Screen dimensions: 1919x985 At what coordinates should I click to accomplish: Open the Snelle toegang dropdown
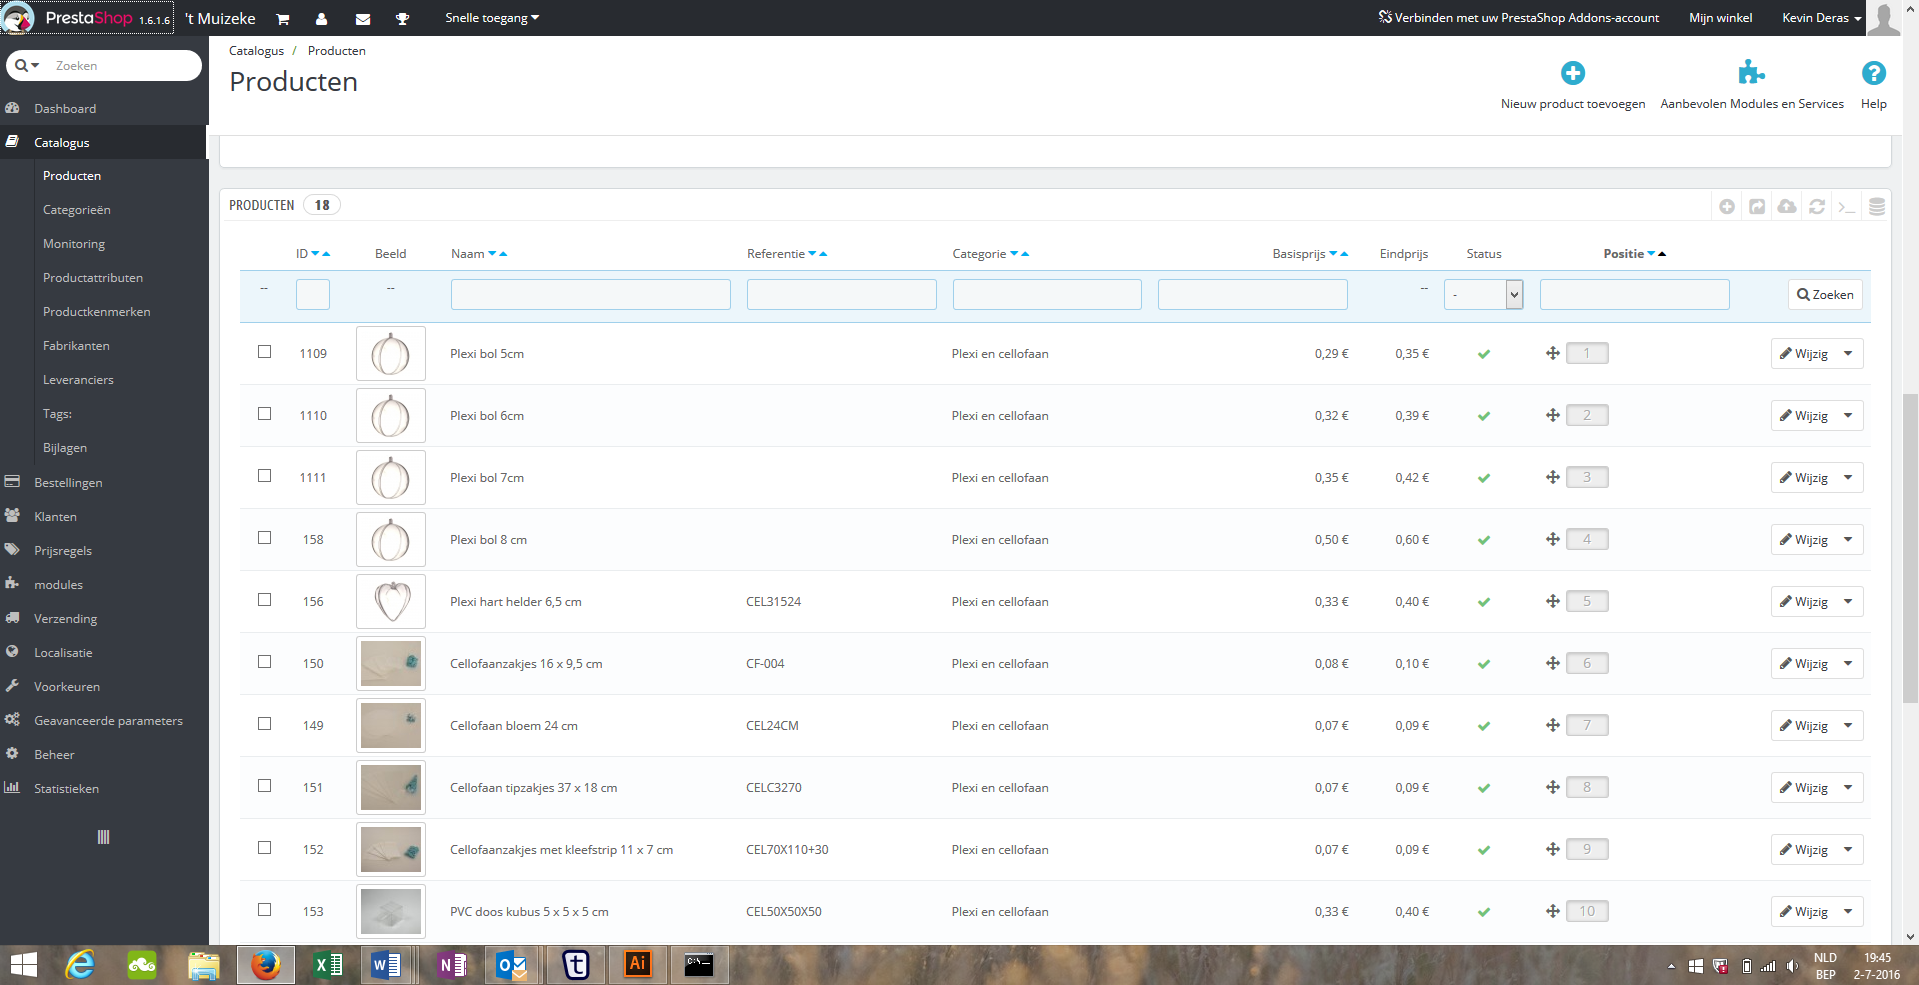click(x=492, y=18)
